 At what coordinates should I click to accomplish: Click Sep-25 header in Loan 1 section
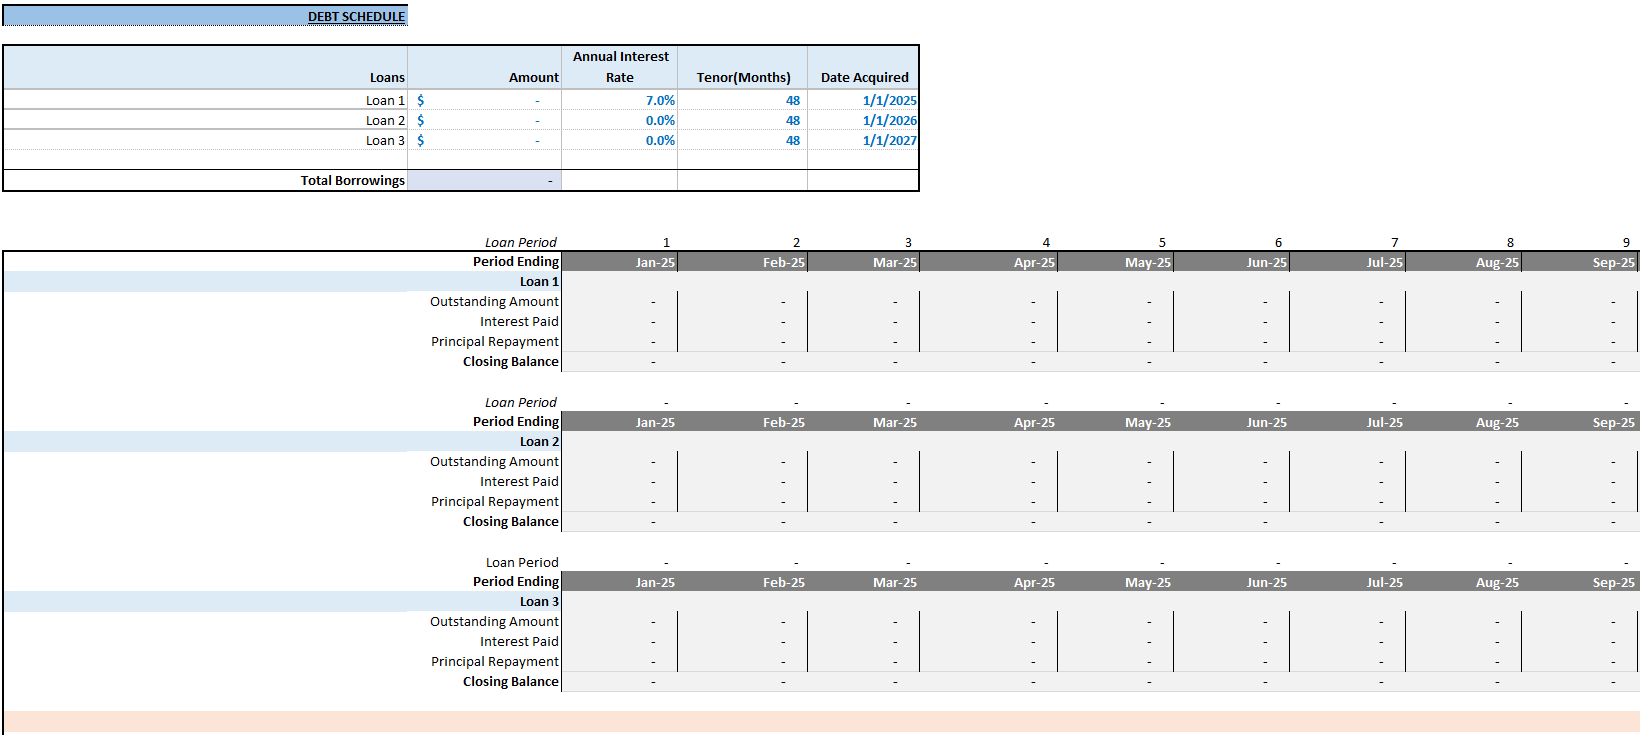click(1580, 262)
